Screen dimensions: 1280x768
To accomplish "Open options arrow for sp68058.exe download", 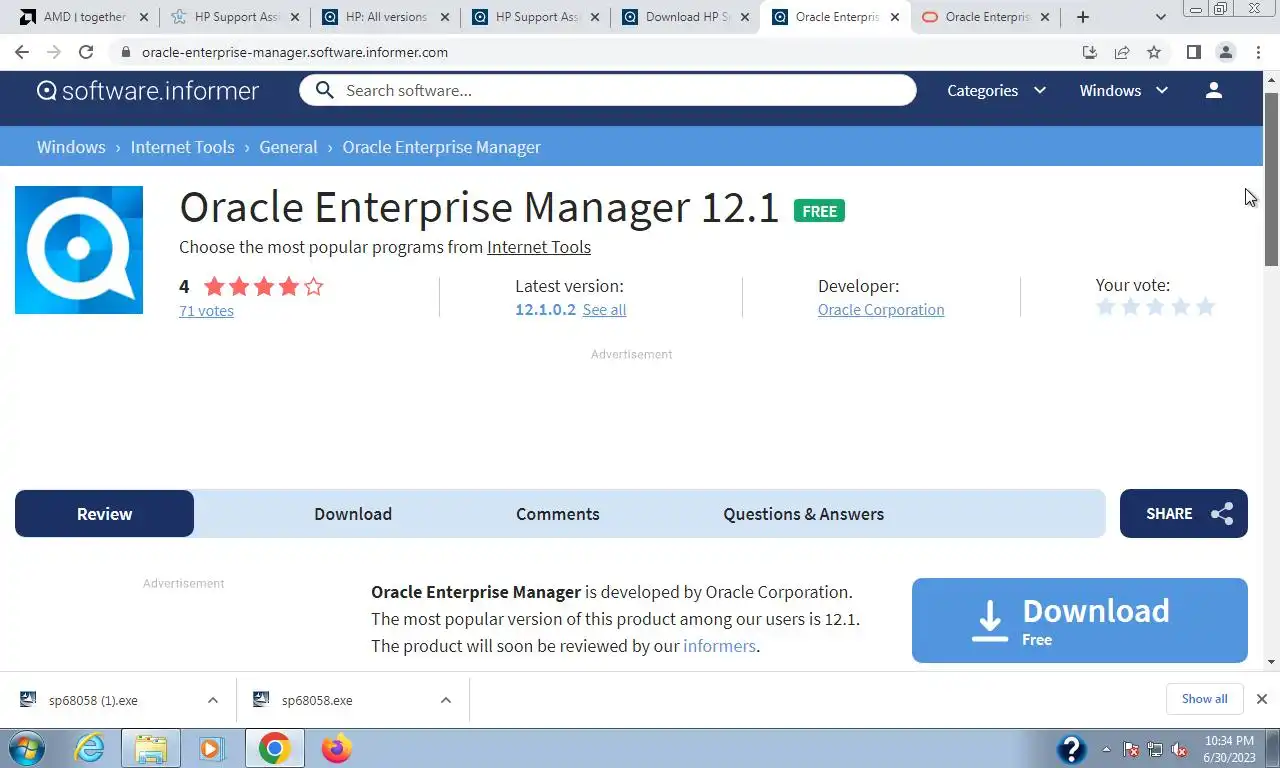I will (x=445, y=700).
